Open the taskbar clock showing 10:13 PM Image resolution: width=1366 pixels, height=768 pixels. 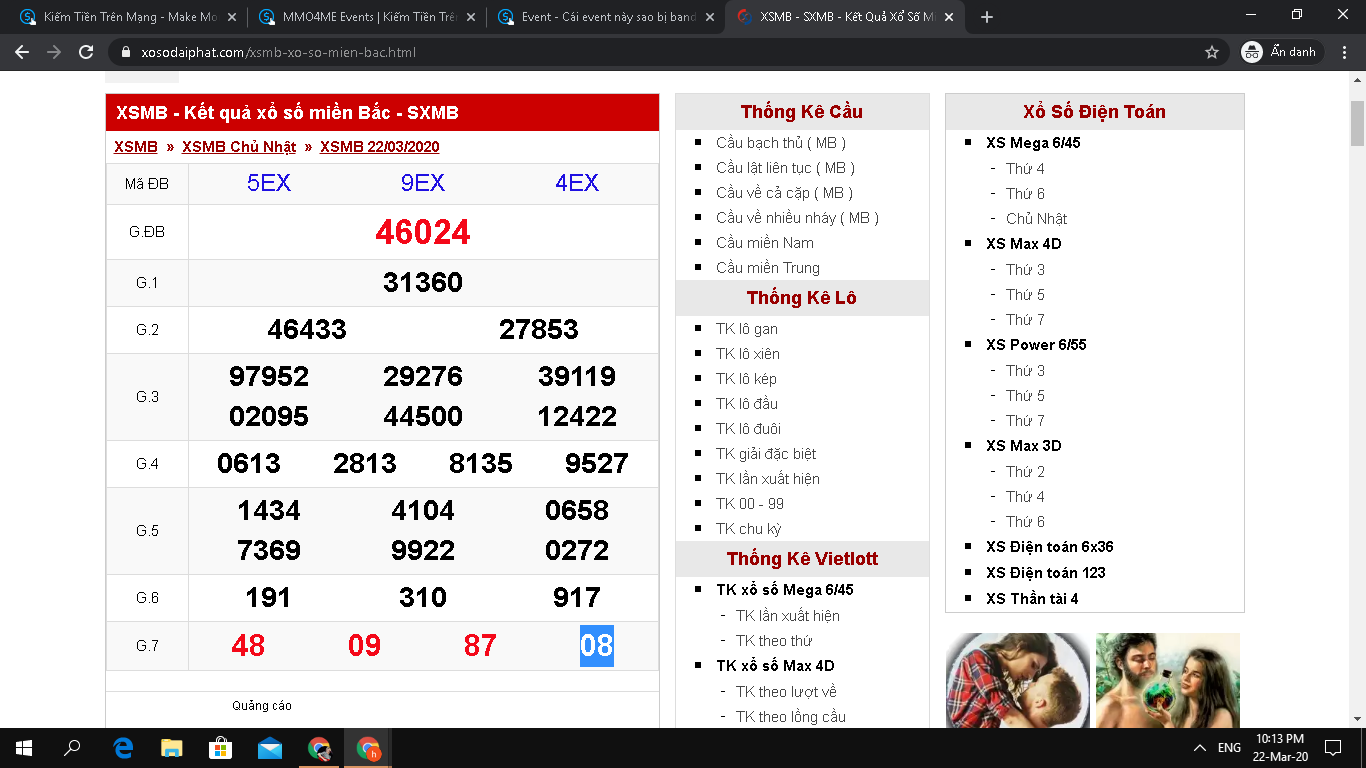pyautogui.click(x=1280, y=748)
